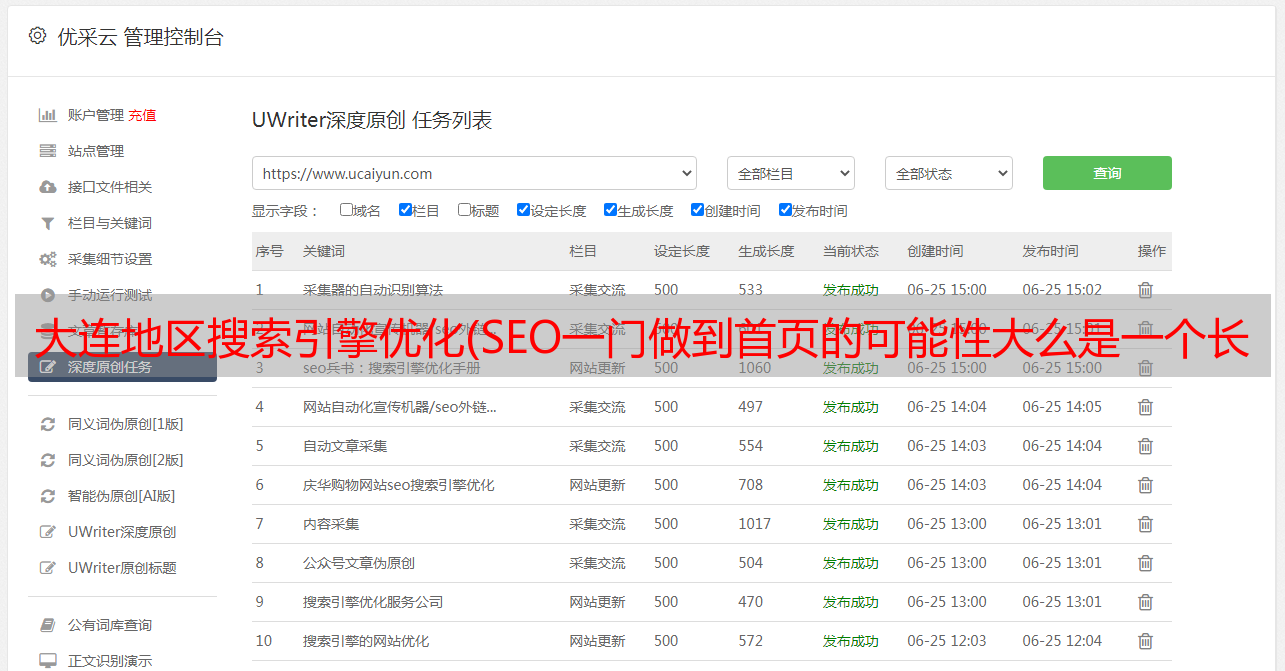Click refresh icon beside 同义词伪原创[2版]
This screenshot has height=671, width=1285.
click(47, 460)
